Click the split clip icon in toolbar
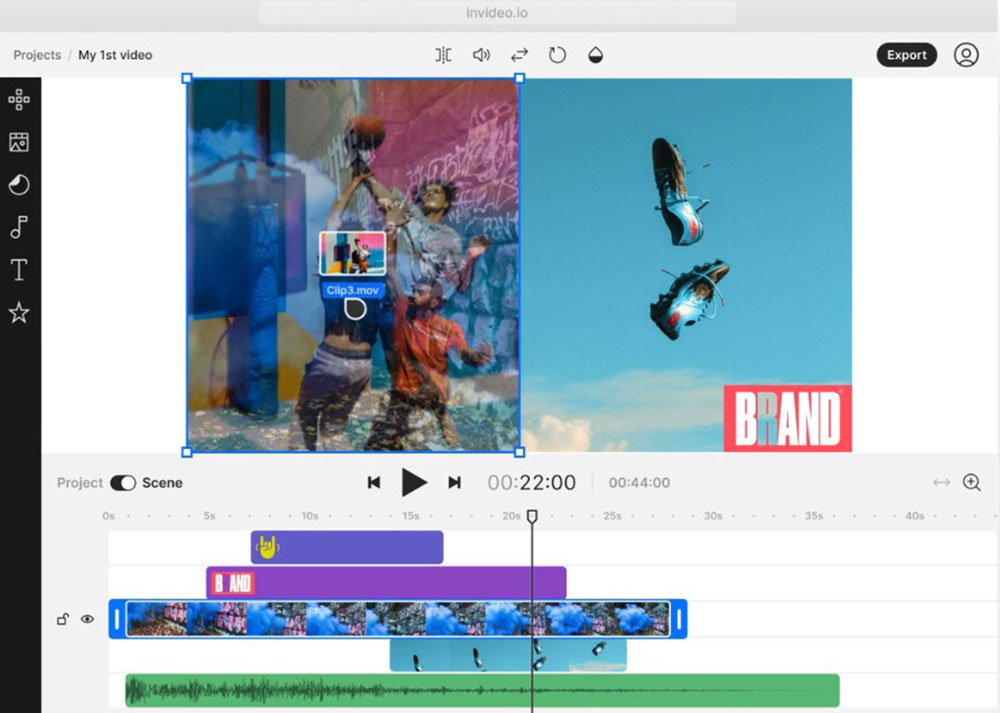The width and height of the screenshot is (1000, 713). coord(444,55)
